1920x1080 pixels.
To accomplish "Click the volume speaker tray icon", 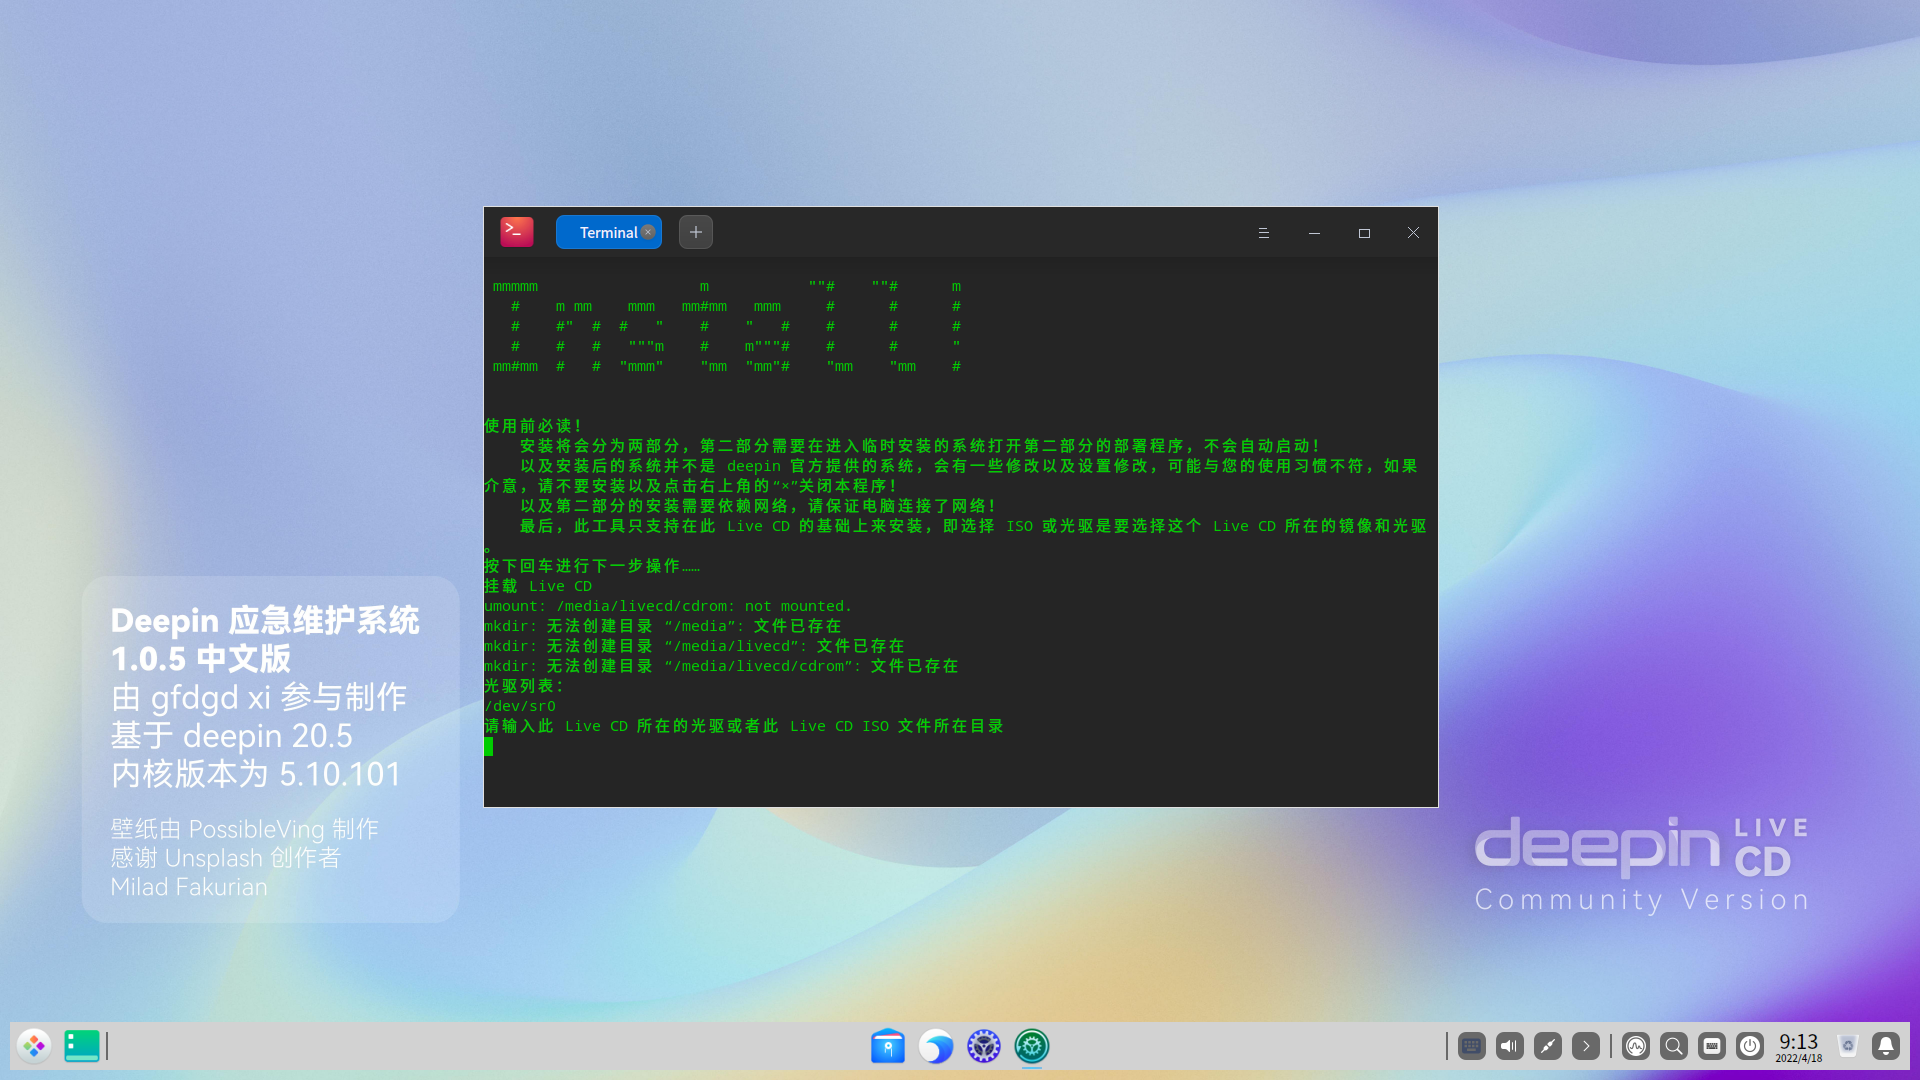I will coord(1509,1046).
